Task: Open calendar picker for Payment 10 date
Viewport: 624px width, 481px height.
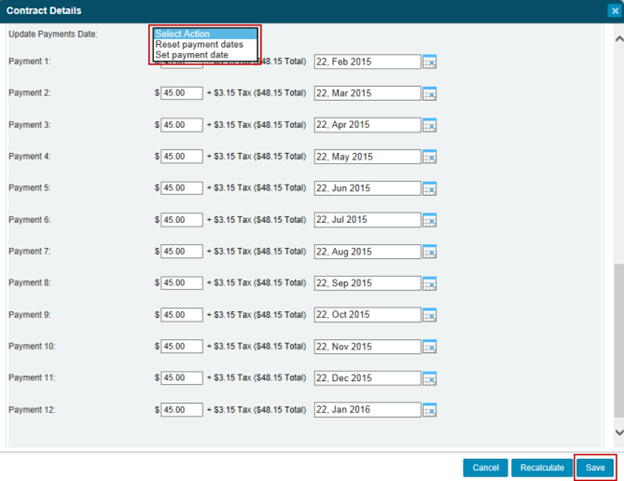Action: [430, 347]
